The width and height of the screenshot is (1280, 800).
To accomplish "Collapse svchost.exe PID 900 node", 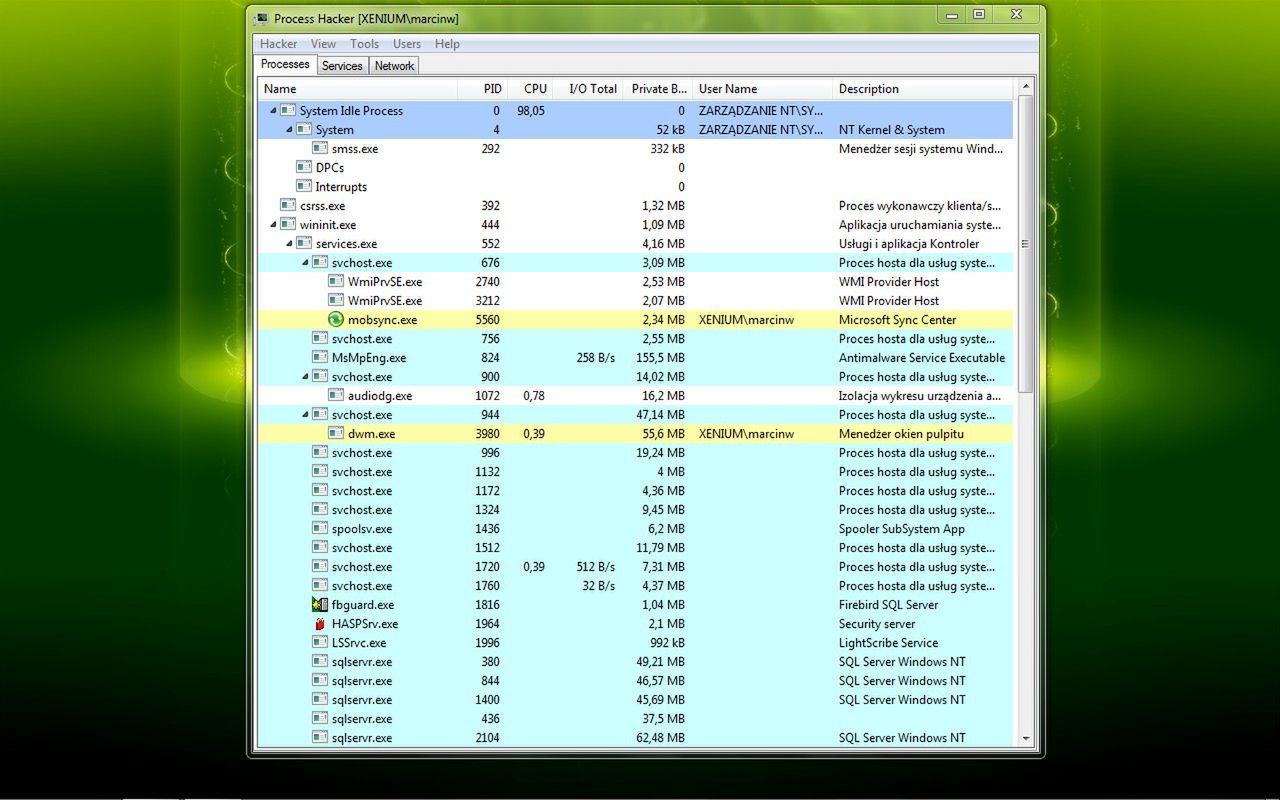I will pos(306,377).
